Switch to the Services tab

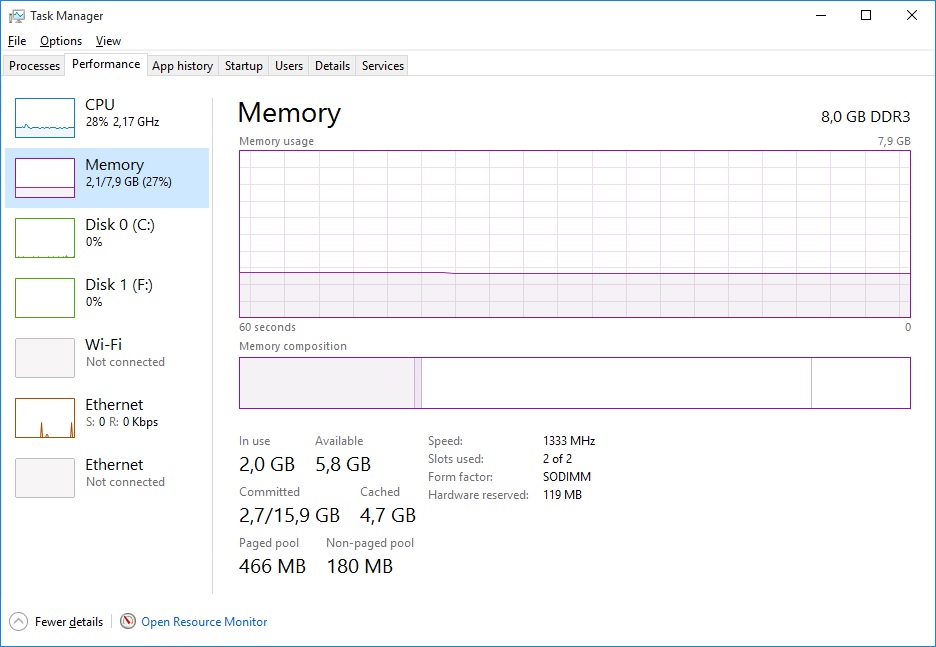(x=383, y=66)
